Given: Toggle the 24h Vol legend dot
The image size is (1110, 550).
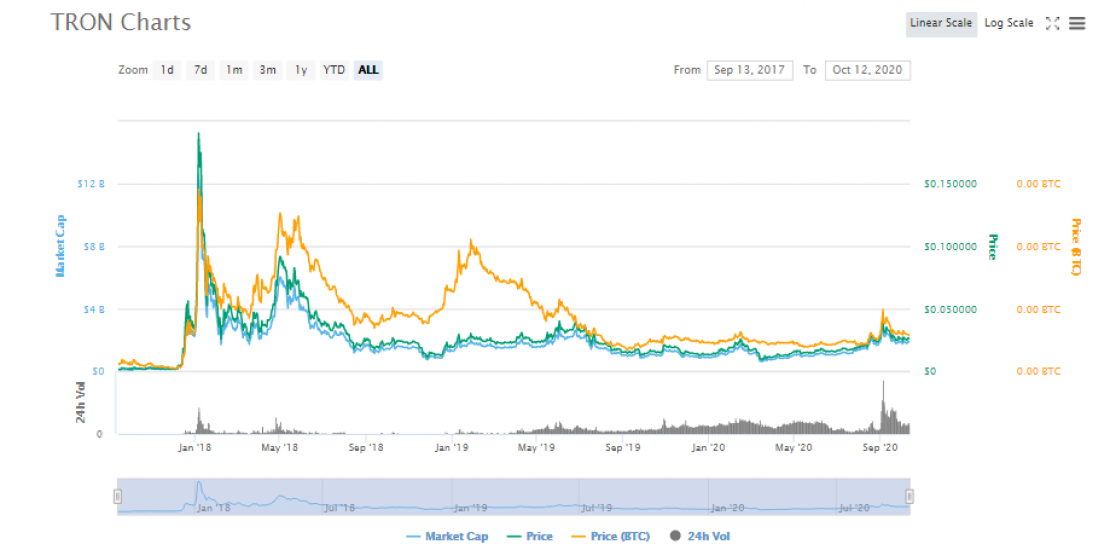Looking at the screenshot, I should click(x=677, y=537).
